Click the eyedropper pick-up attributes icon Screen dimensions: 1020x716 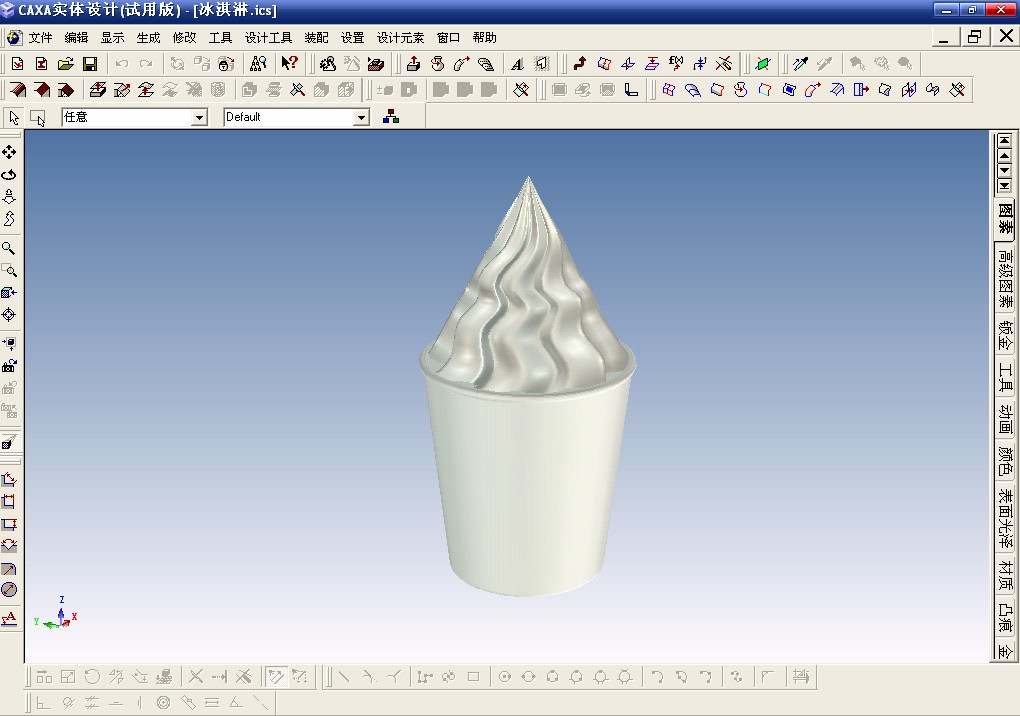click(800, 64)
